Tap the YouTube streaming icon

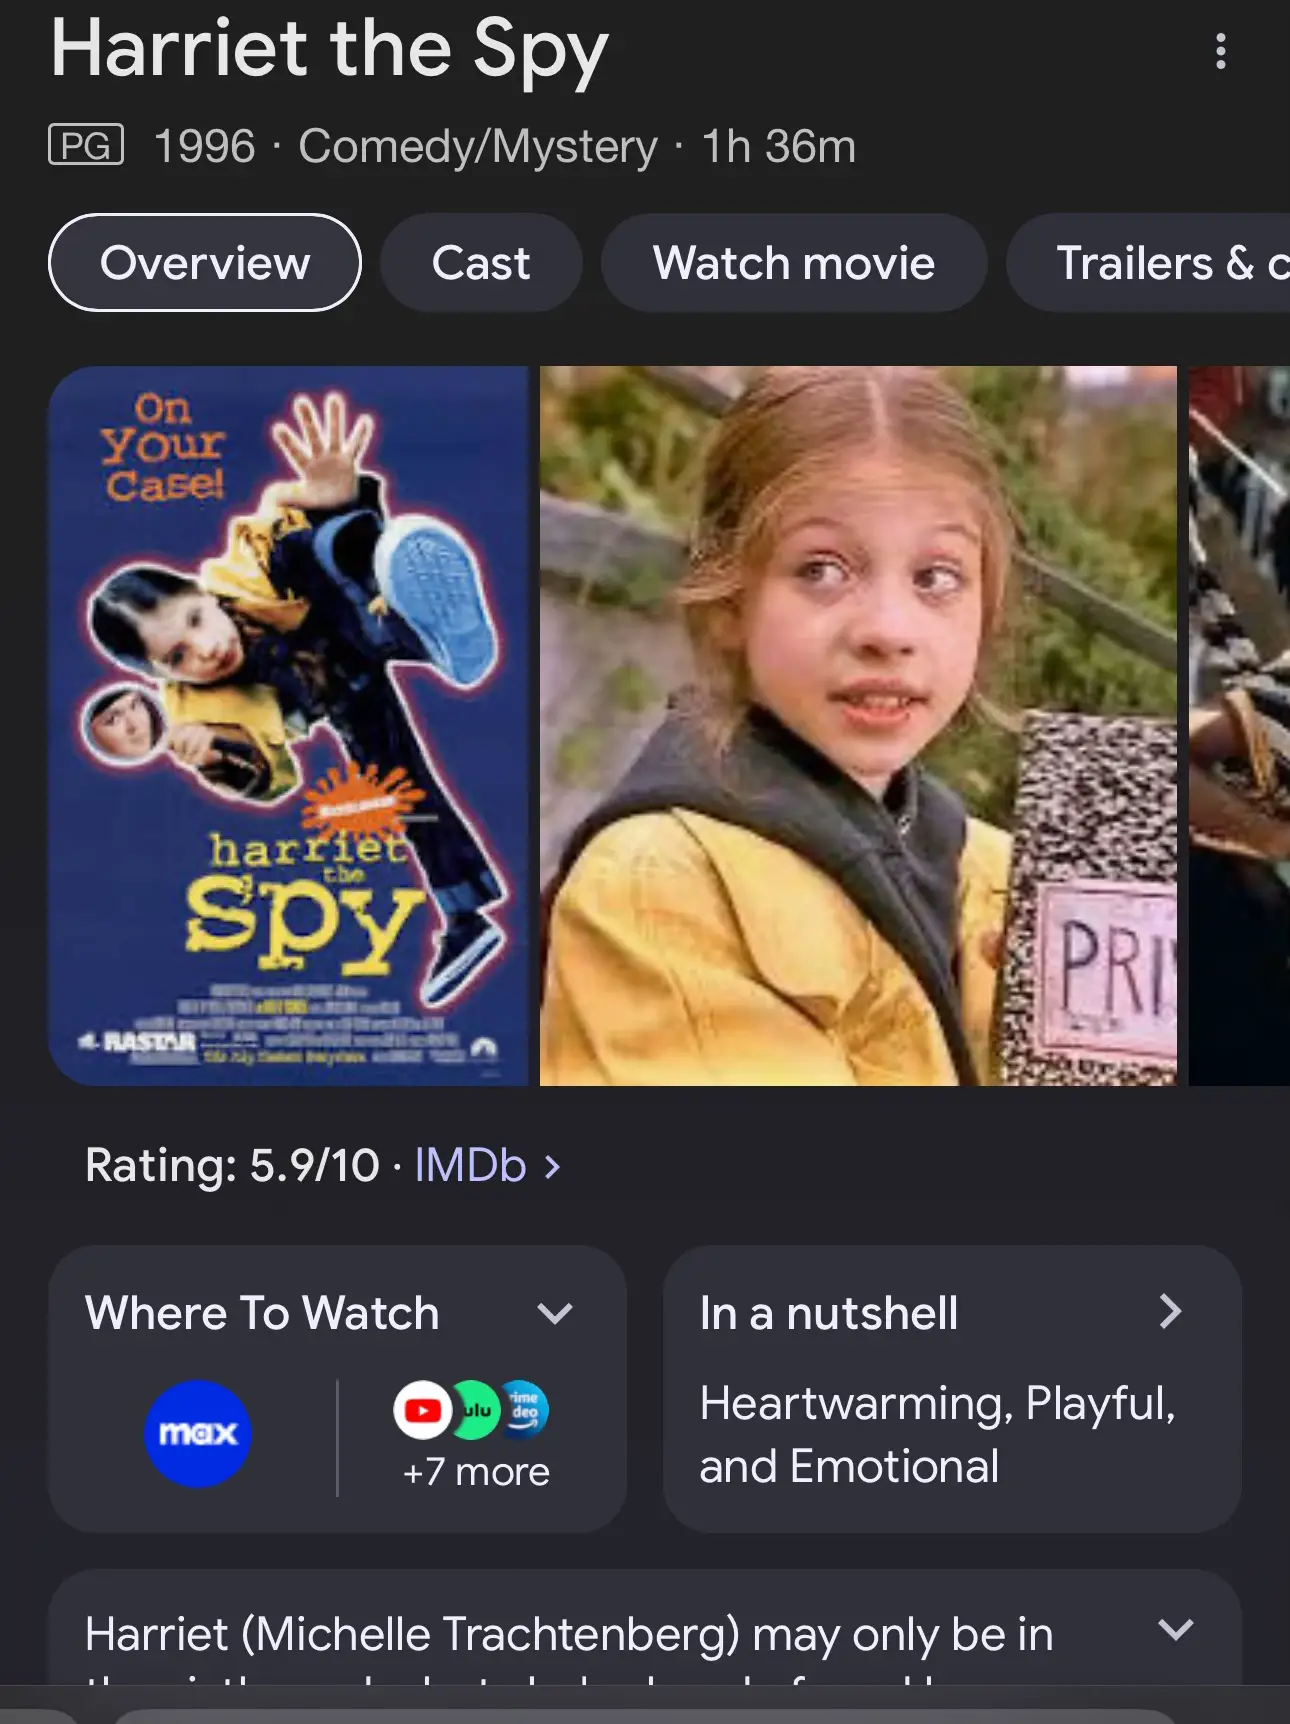pyautogui.click(x=422, y=1410)
